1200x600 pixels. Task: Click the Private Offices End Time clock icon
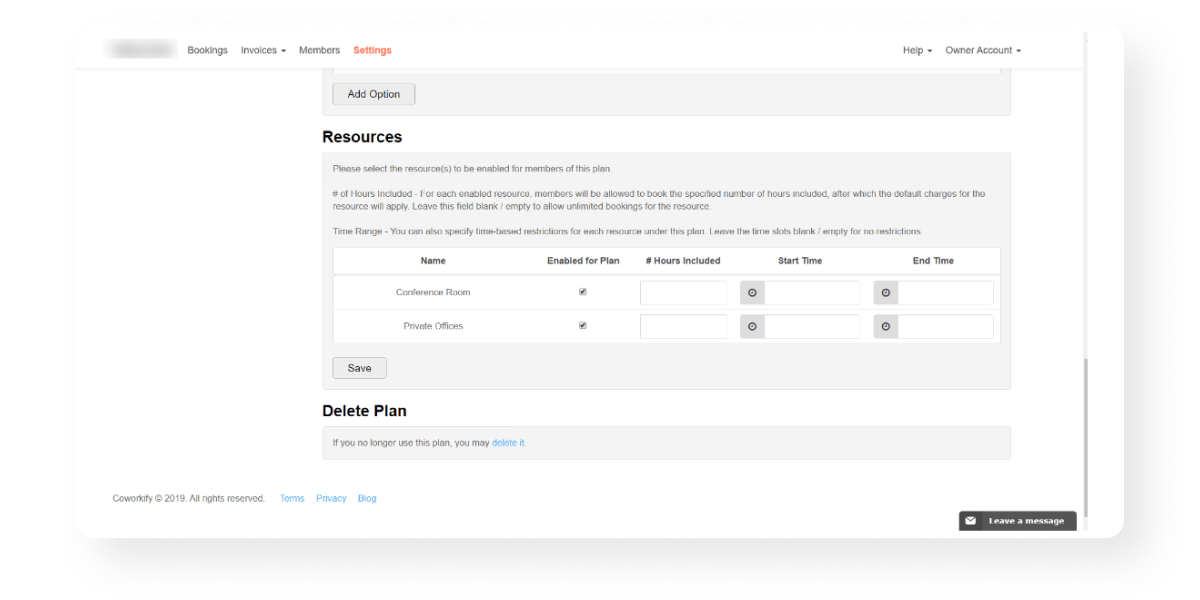[886, 327]
